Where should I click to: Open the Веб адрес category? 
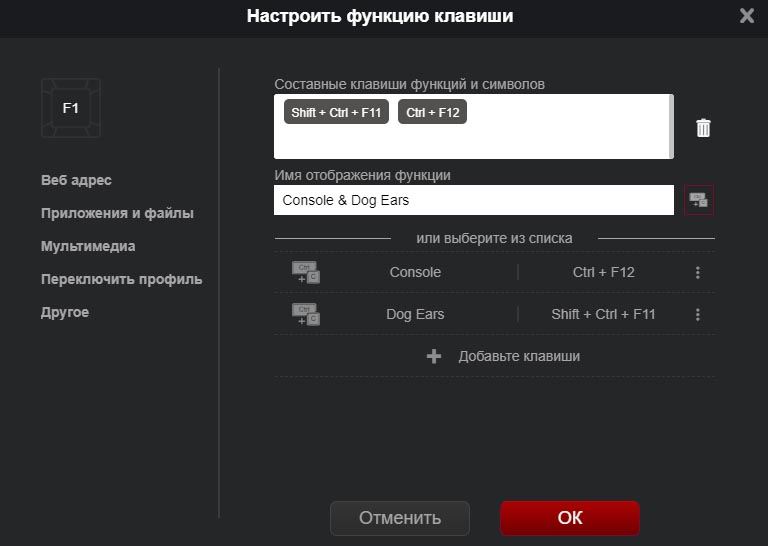click(76, 180)
